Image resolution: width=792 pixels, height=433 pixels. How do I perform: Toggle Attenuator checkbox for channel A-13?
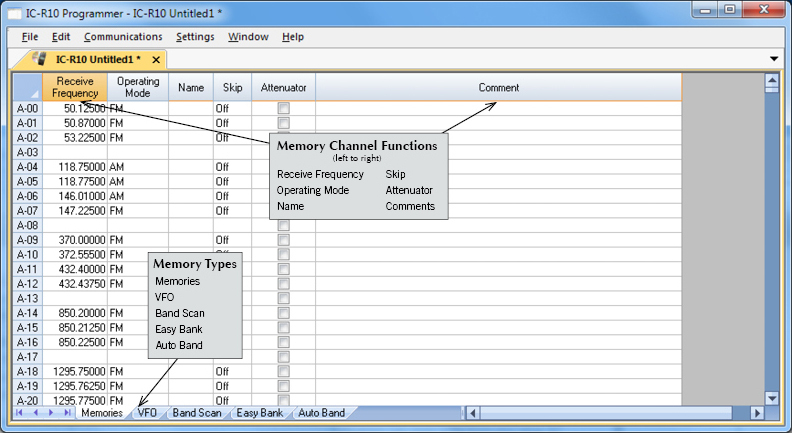(284, 299)
